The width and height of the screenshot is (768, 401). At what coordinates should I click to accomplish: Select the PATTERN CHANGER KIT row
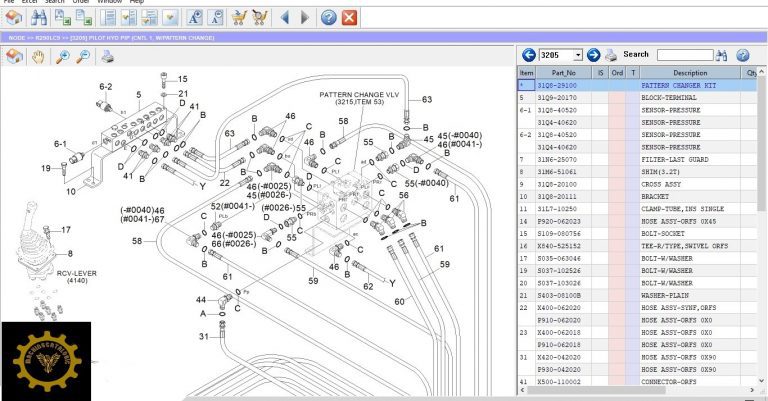coord(689,85)
